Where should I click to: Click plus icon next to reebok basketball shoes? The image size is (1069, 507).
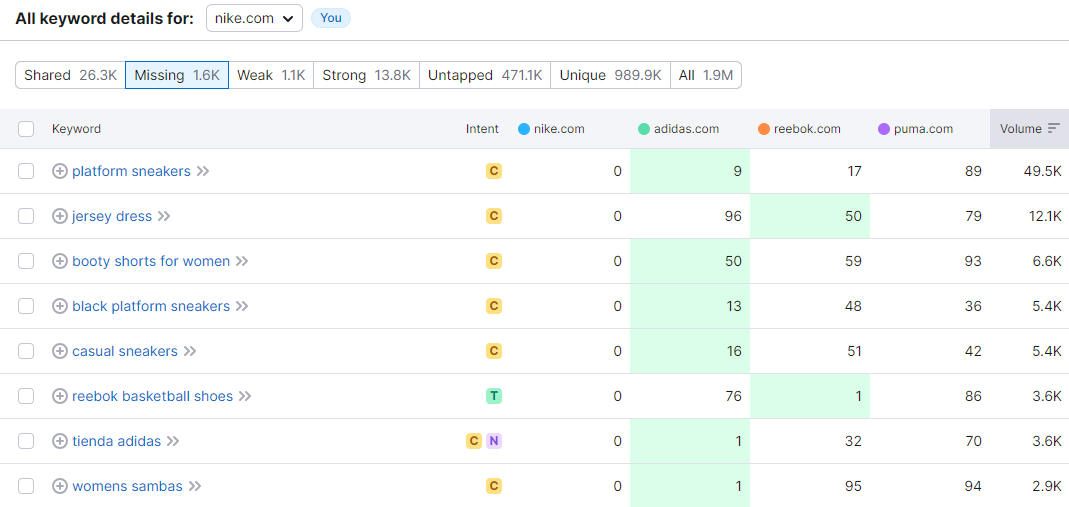pos(60,396)
